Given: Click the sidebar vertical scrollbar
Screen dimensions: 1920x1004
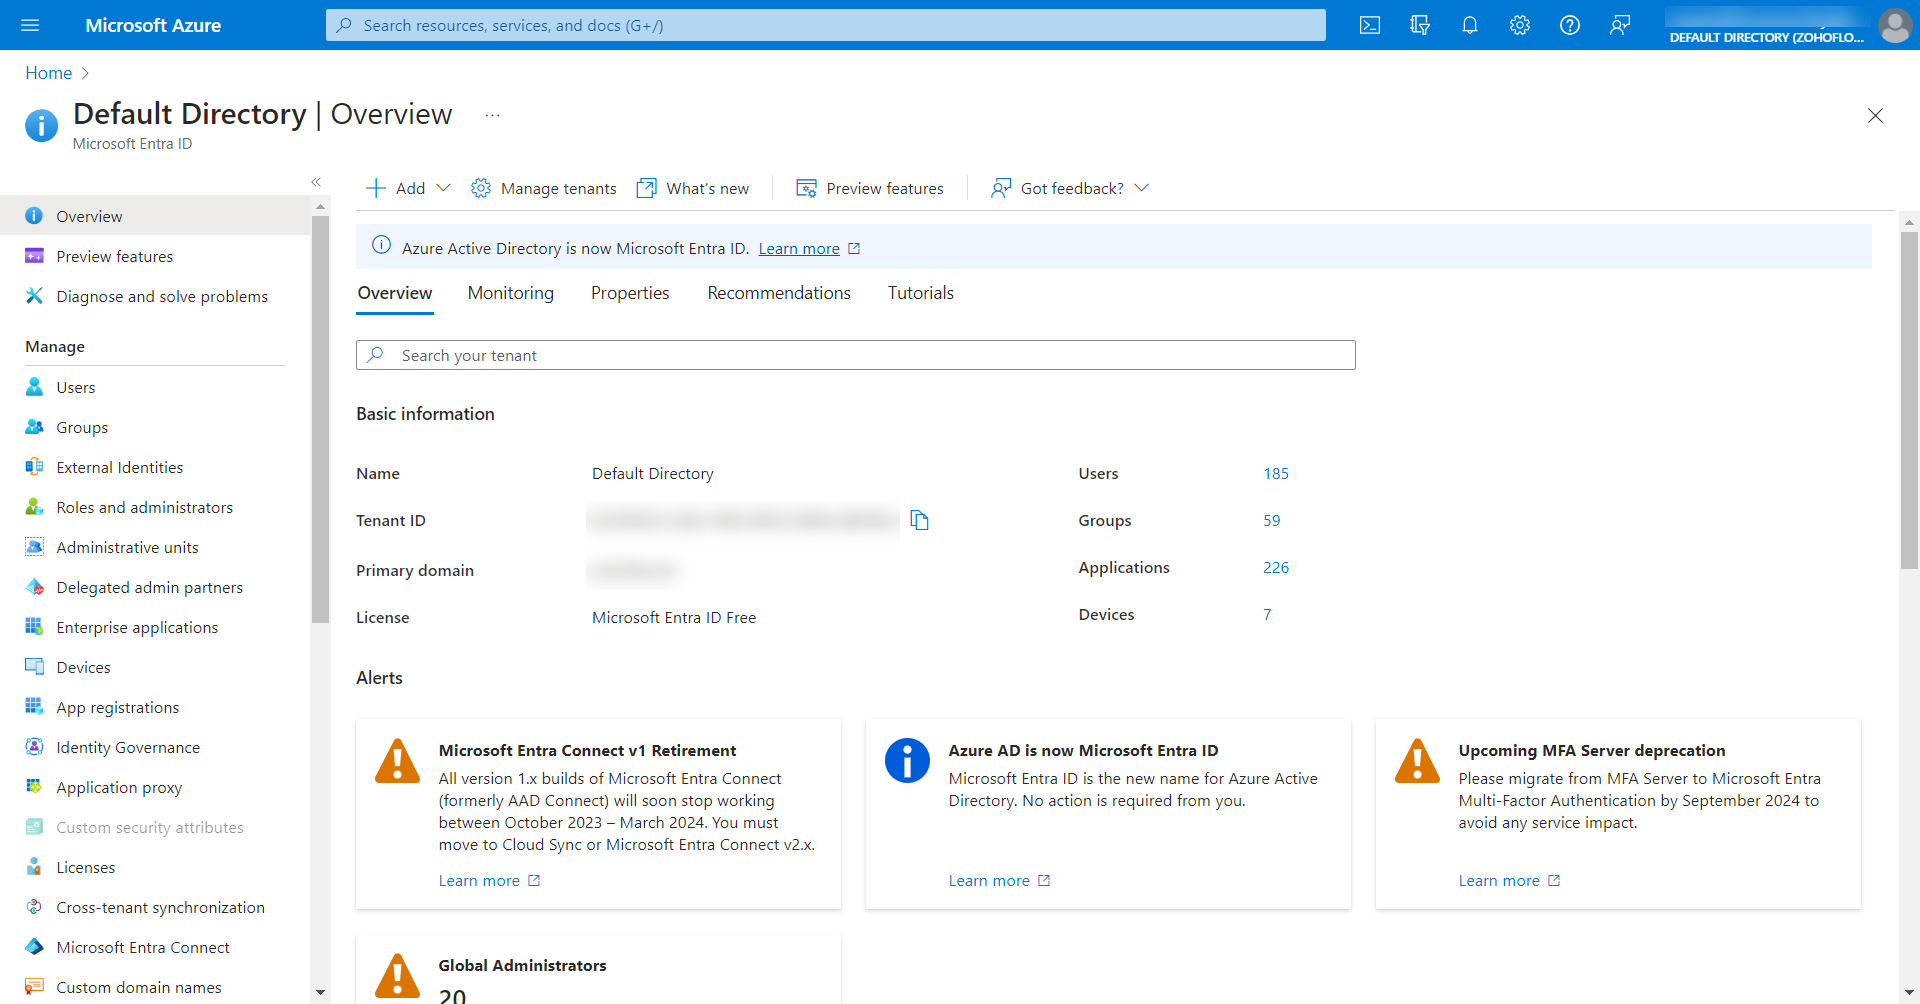Looking at the screenshot, I should (x=320, y=420).
